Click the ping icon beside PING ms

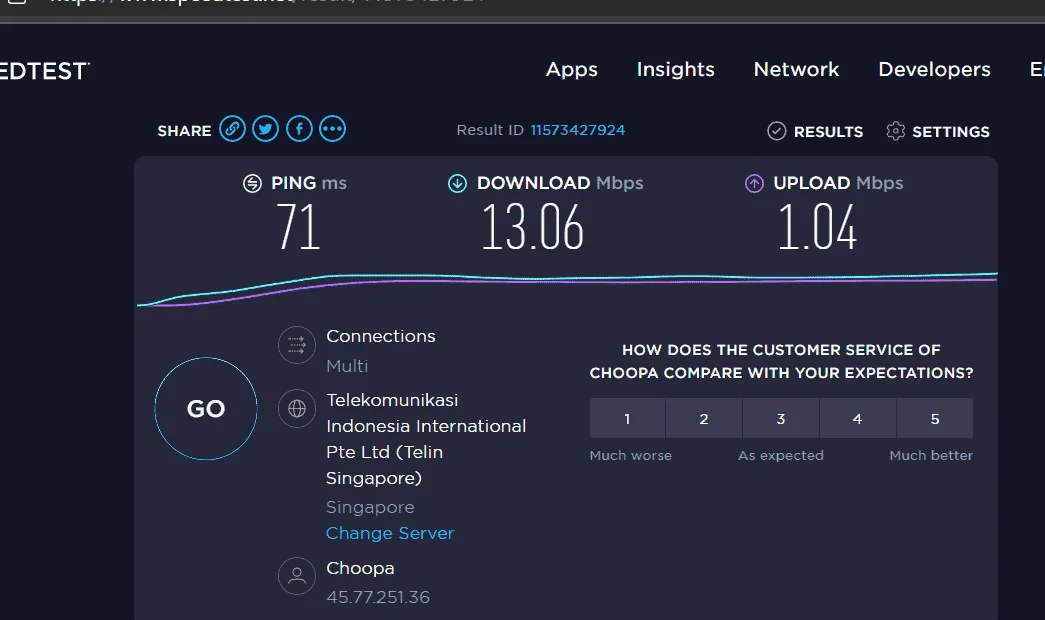[252, 183]
